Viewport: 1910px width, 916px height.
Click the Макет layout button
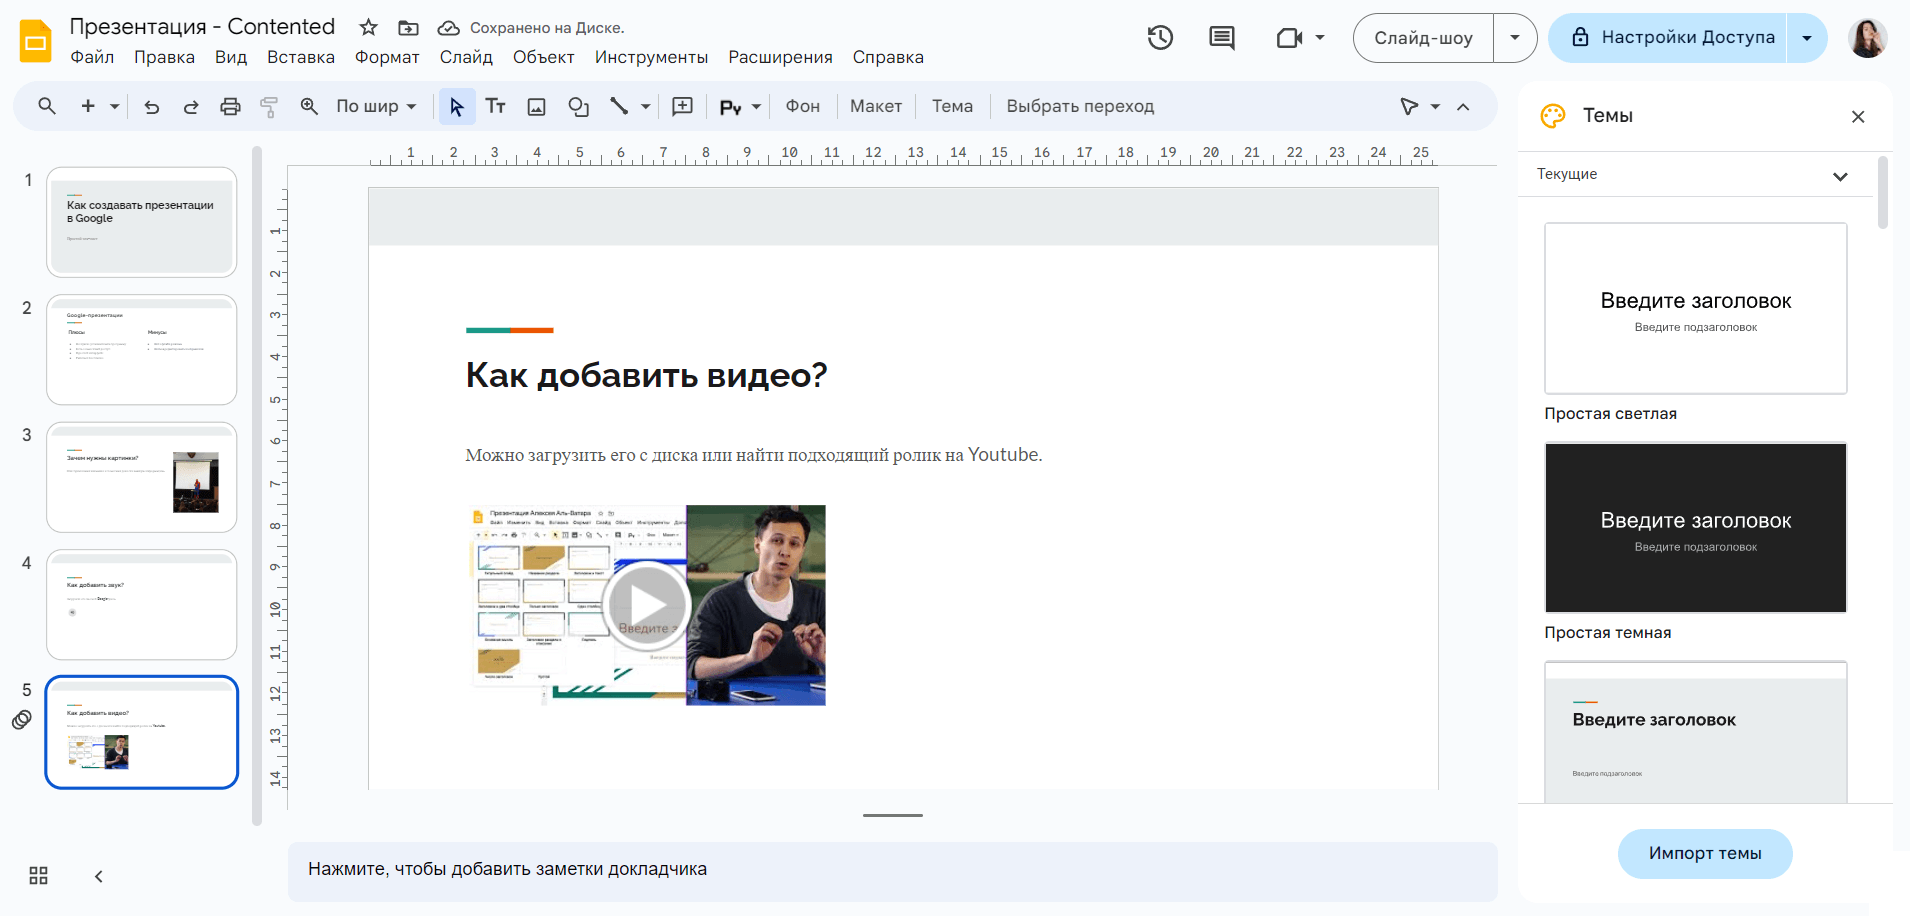click(876, 106)
